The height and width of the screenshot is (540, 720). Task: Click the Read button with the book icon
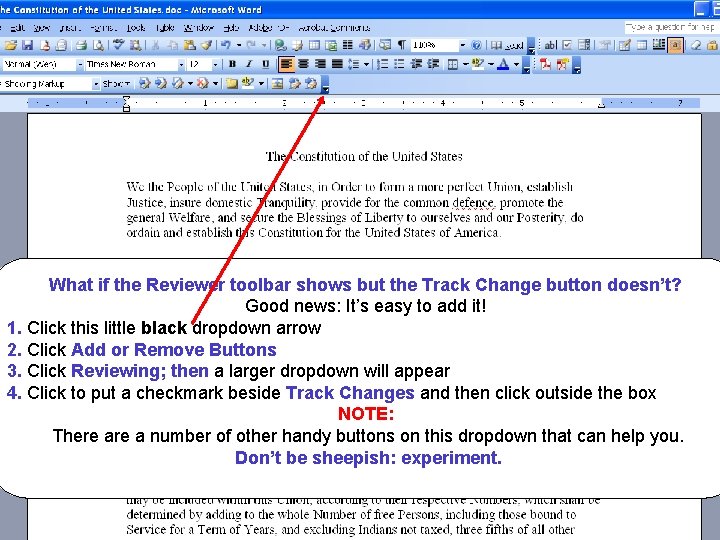(x=507, y=45)
